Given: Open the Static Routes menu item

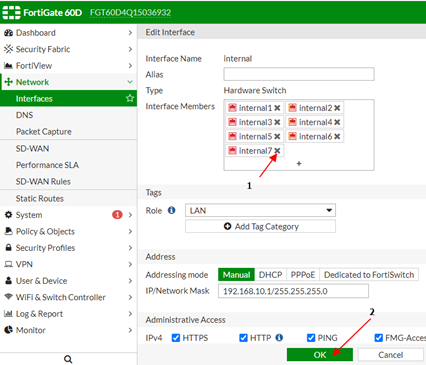Looking at the screenshot, I should click(68, 198).
